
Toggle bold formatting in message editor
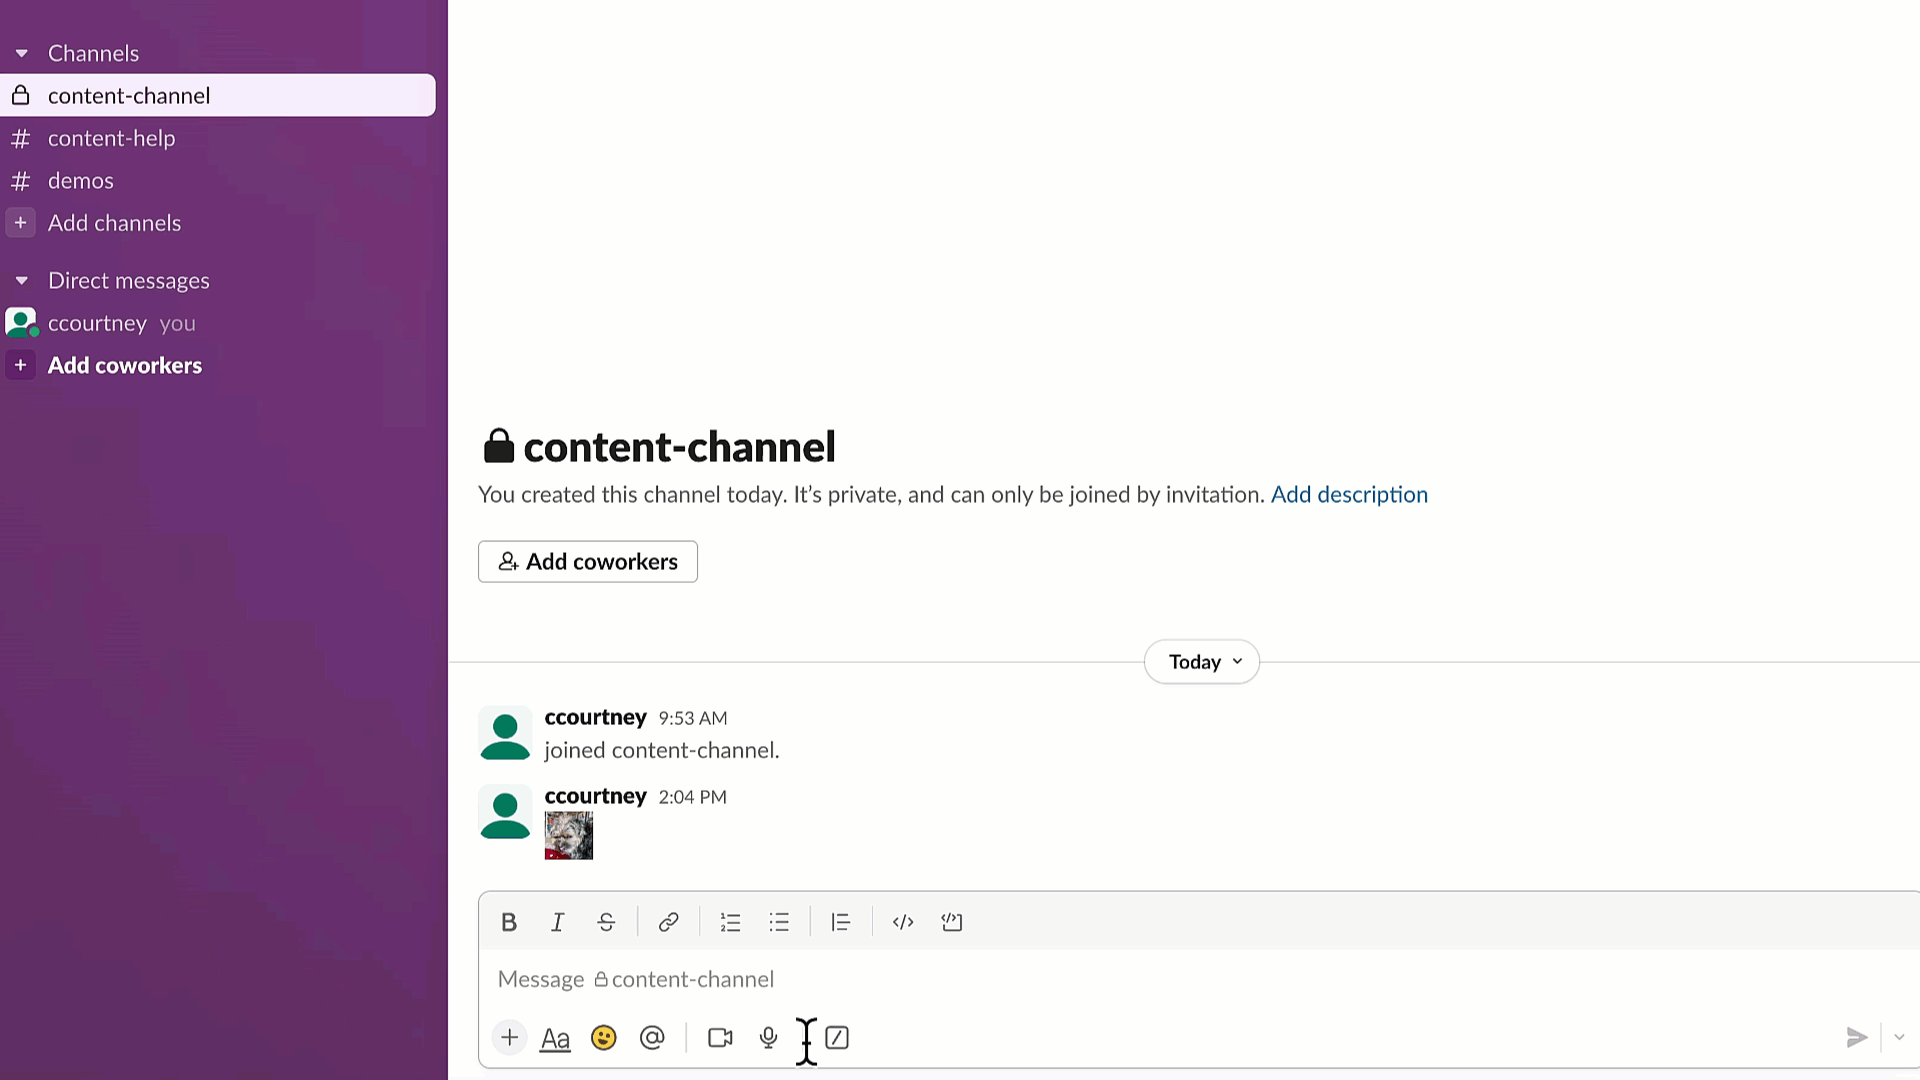[508, 922]
